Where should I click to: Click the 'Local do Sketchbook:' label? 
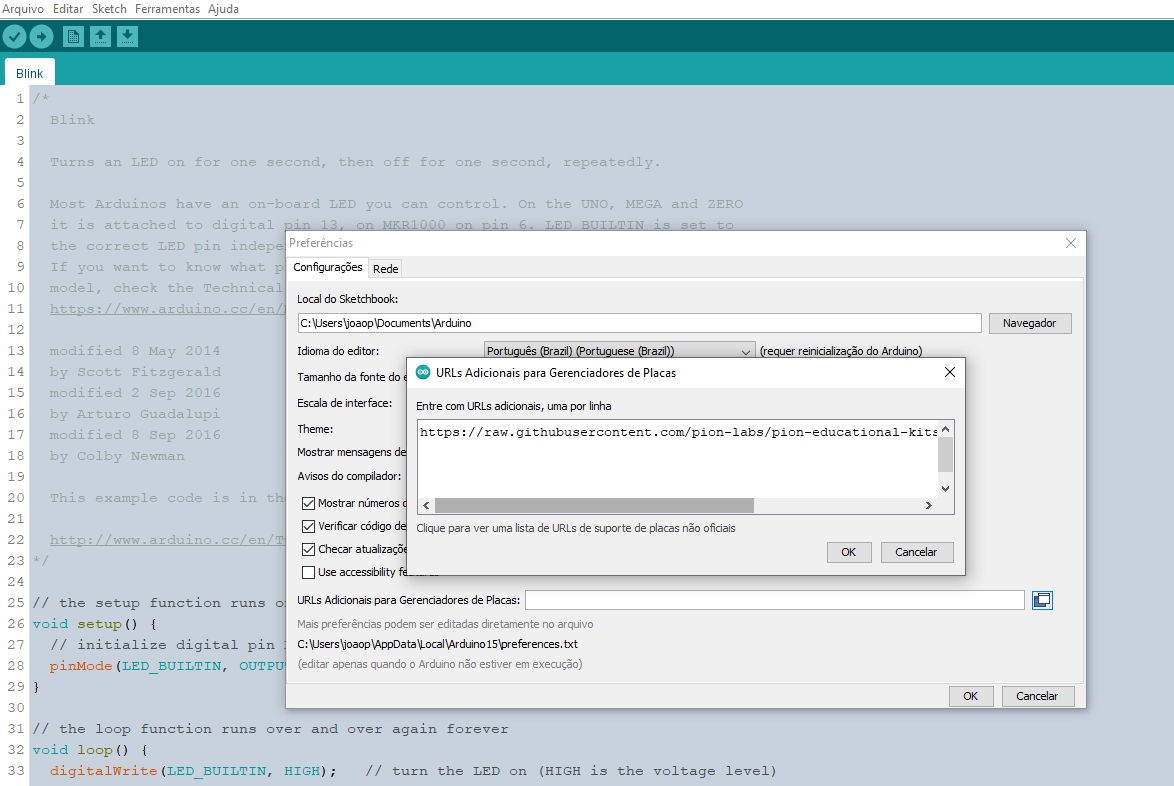pos(347,299)
